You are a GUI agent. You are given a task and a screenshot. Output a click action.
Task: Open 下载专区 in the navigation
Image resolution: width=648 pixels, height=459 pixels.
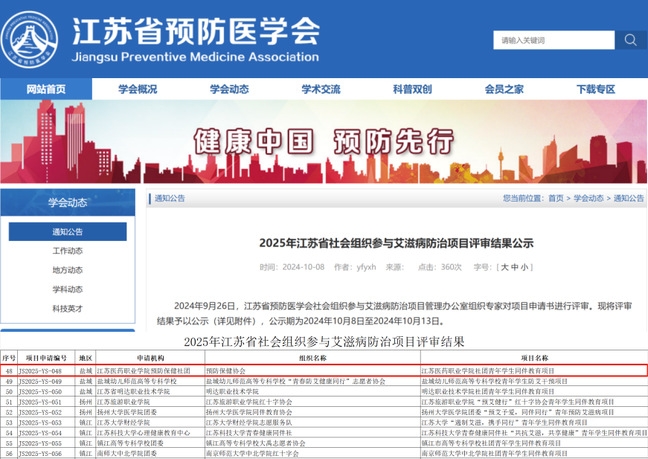pos(596,89)
